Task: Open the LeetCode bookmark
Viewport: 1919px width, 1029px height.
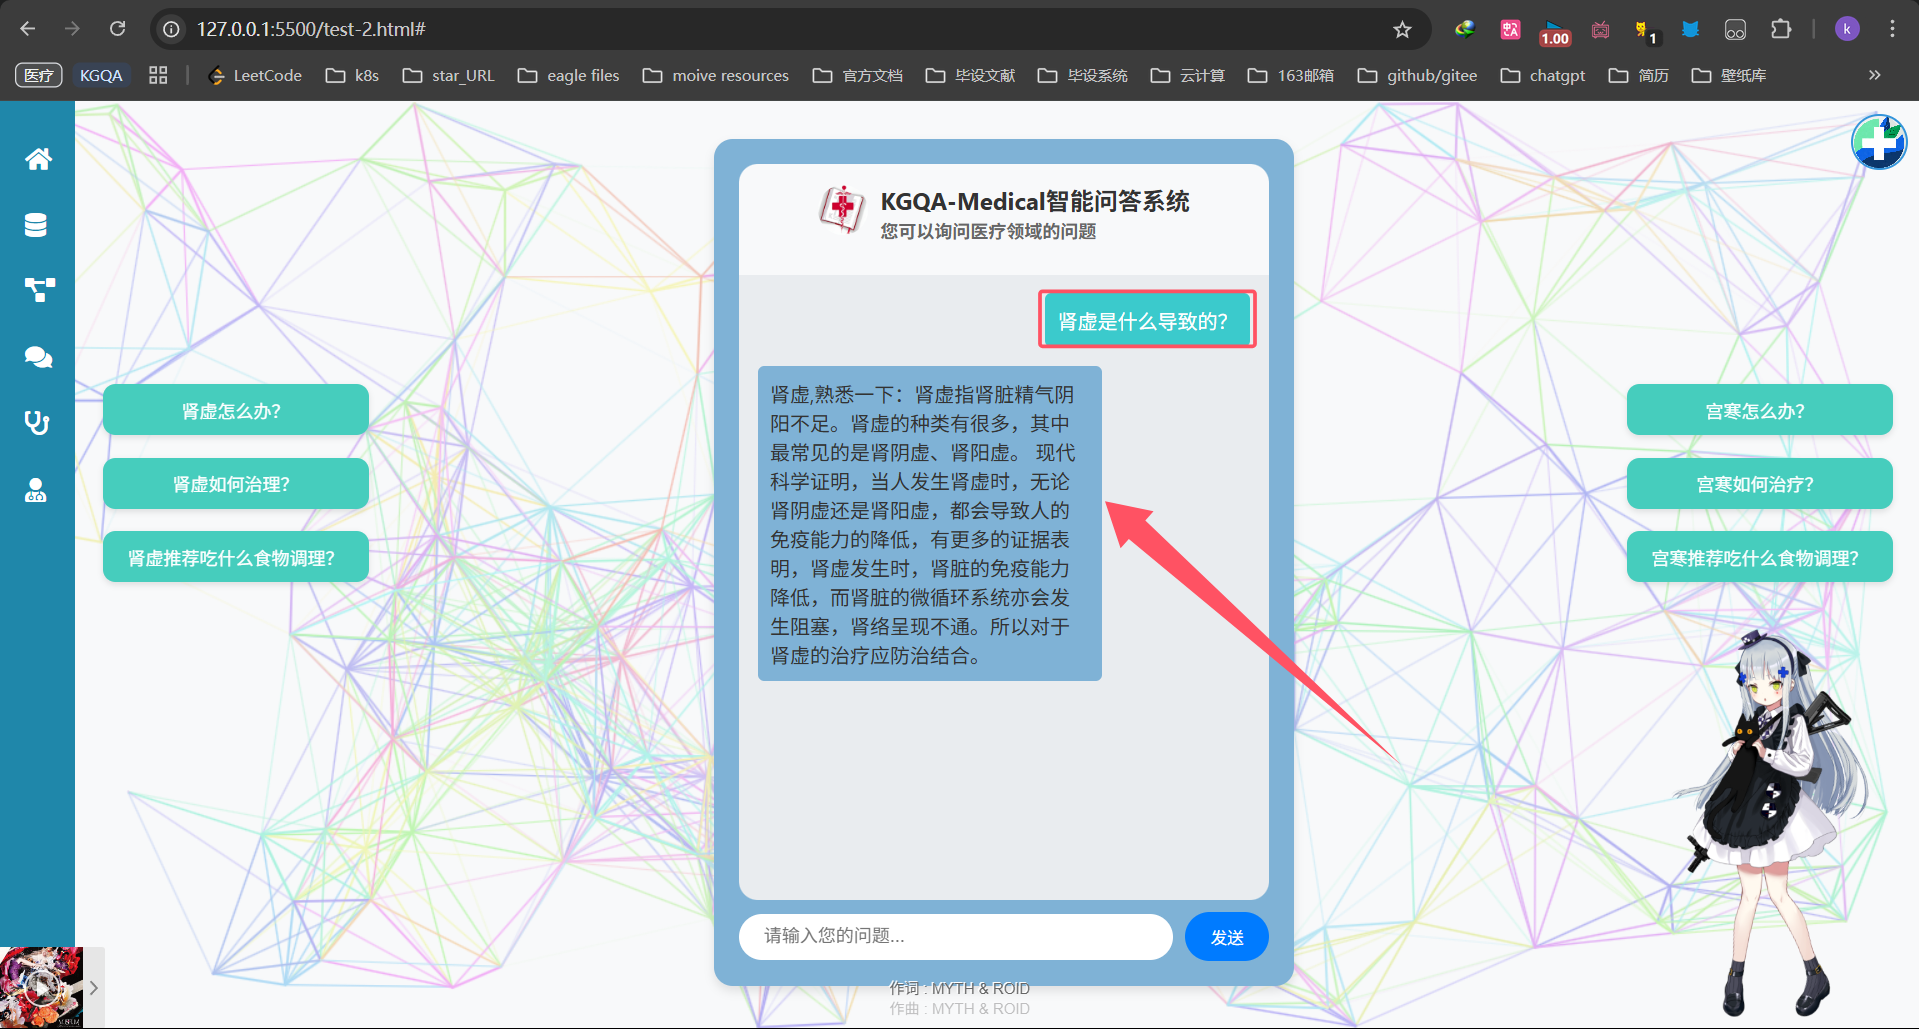Action: coord(255,75)
